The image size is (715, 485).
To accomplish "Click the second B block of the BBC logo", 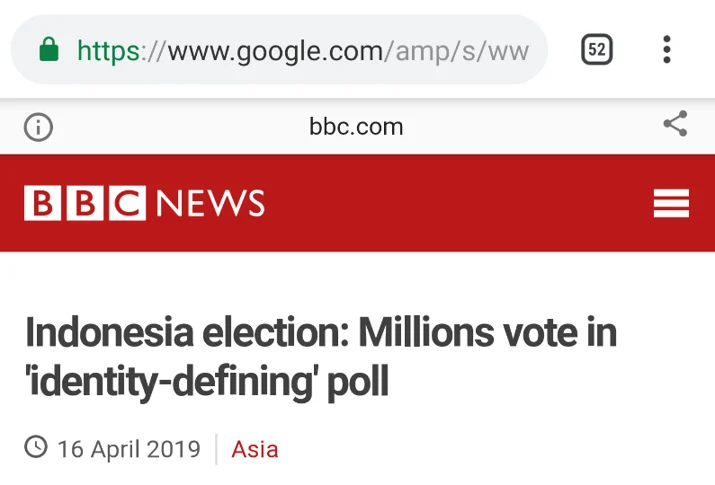I will tap(85, 203).
